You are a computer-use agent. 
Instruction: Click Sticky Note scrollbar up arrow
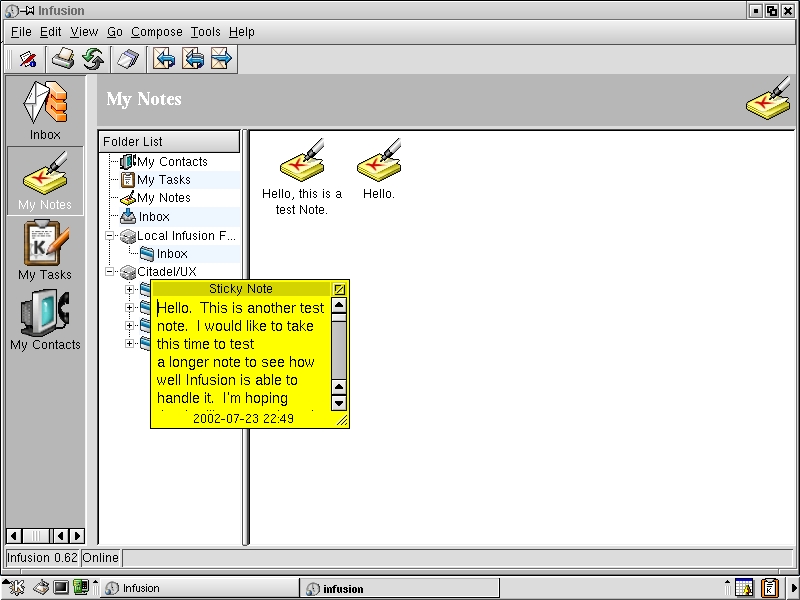(x=339, y=305)
